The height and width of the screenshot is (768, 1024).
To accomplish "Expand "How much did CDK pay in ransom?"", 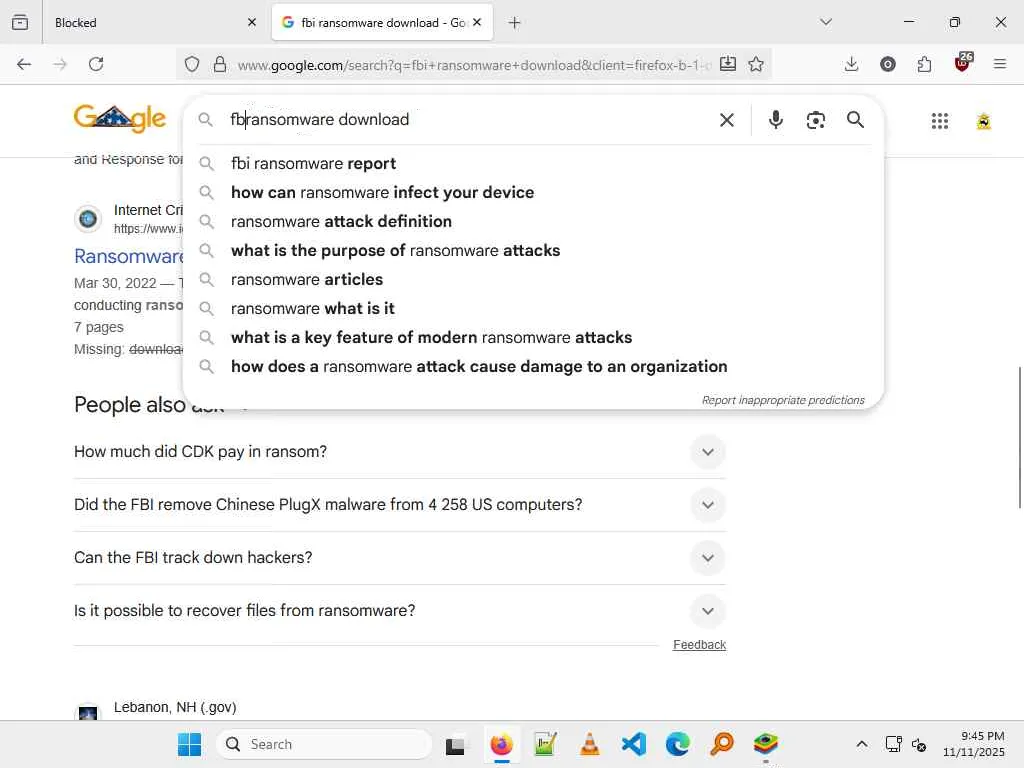I will (707, 452).
